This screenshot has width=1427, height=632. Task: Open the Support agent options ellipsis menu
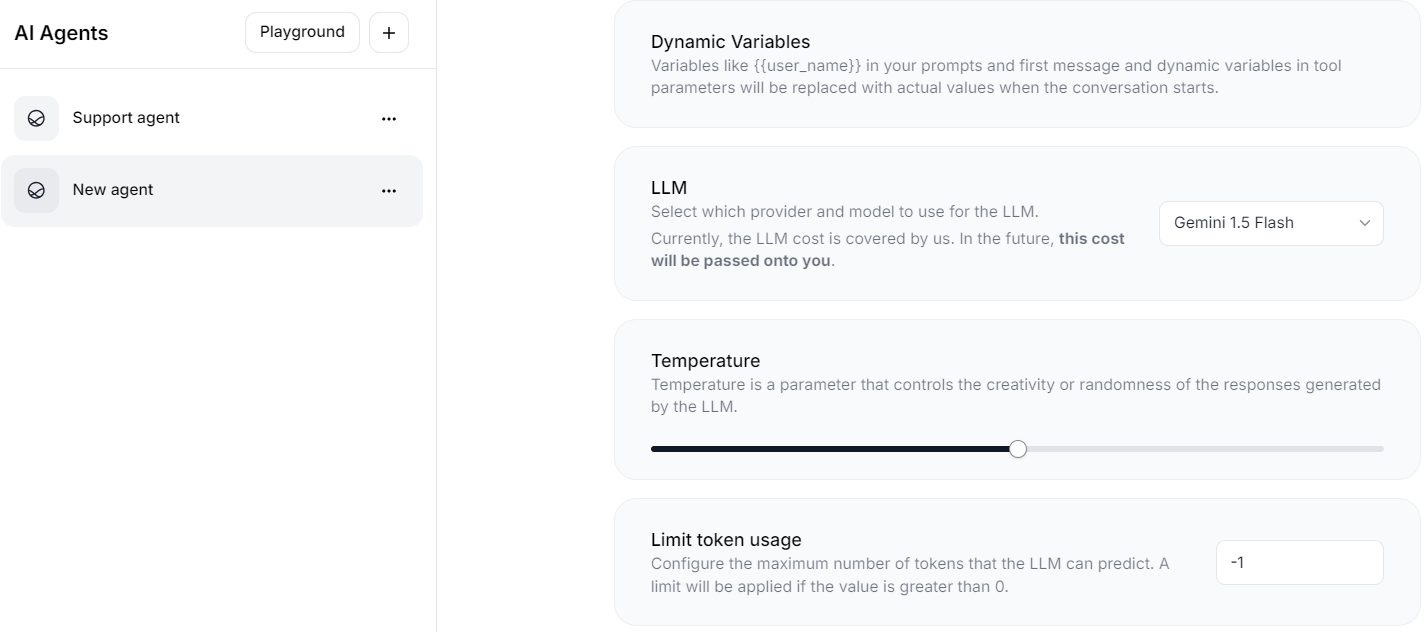389,118
